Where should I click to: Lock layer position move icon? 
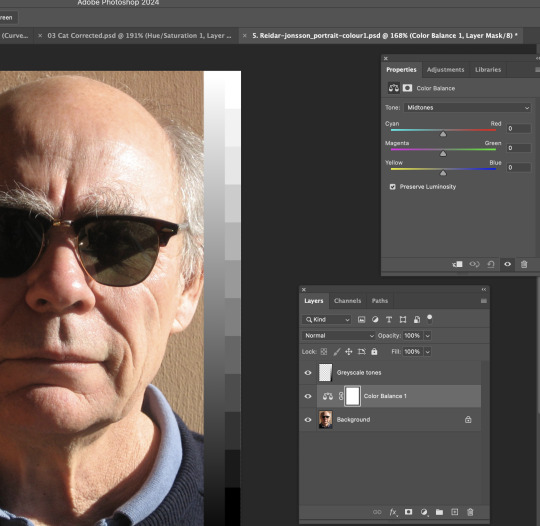pos(349,352)
